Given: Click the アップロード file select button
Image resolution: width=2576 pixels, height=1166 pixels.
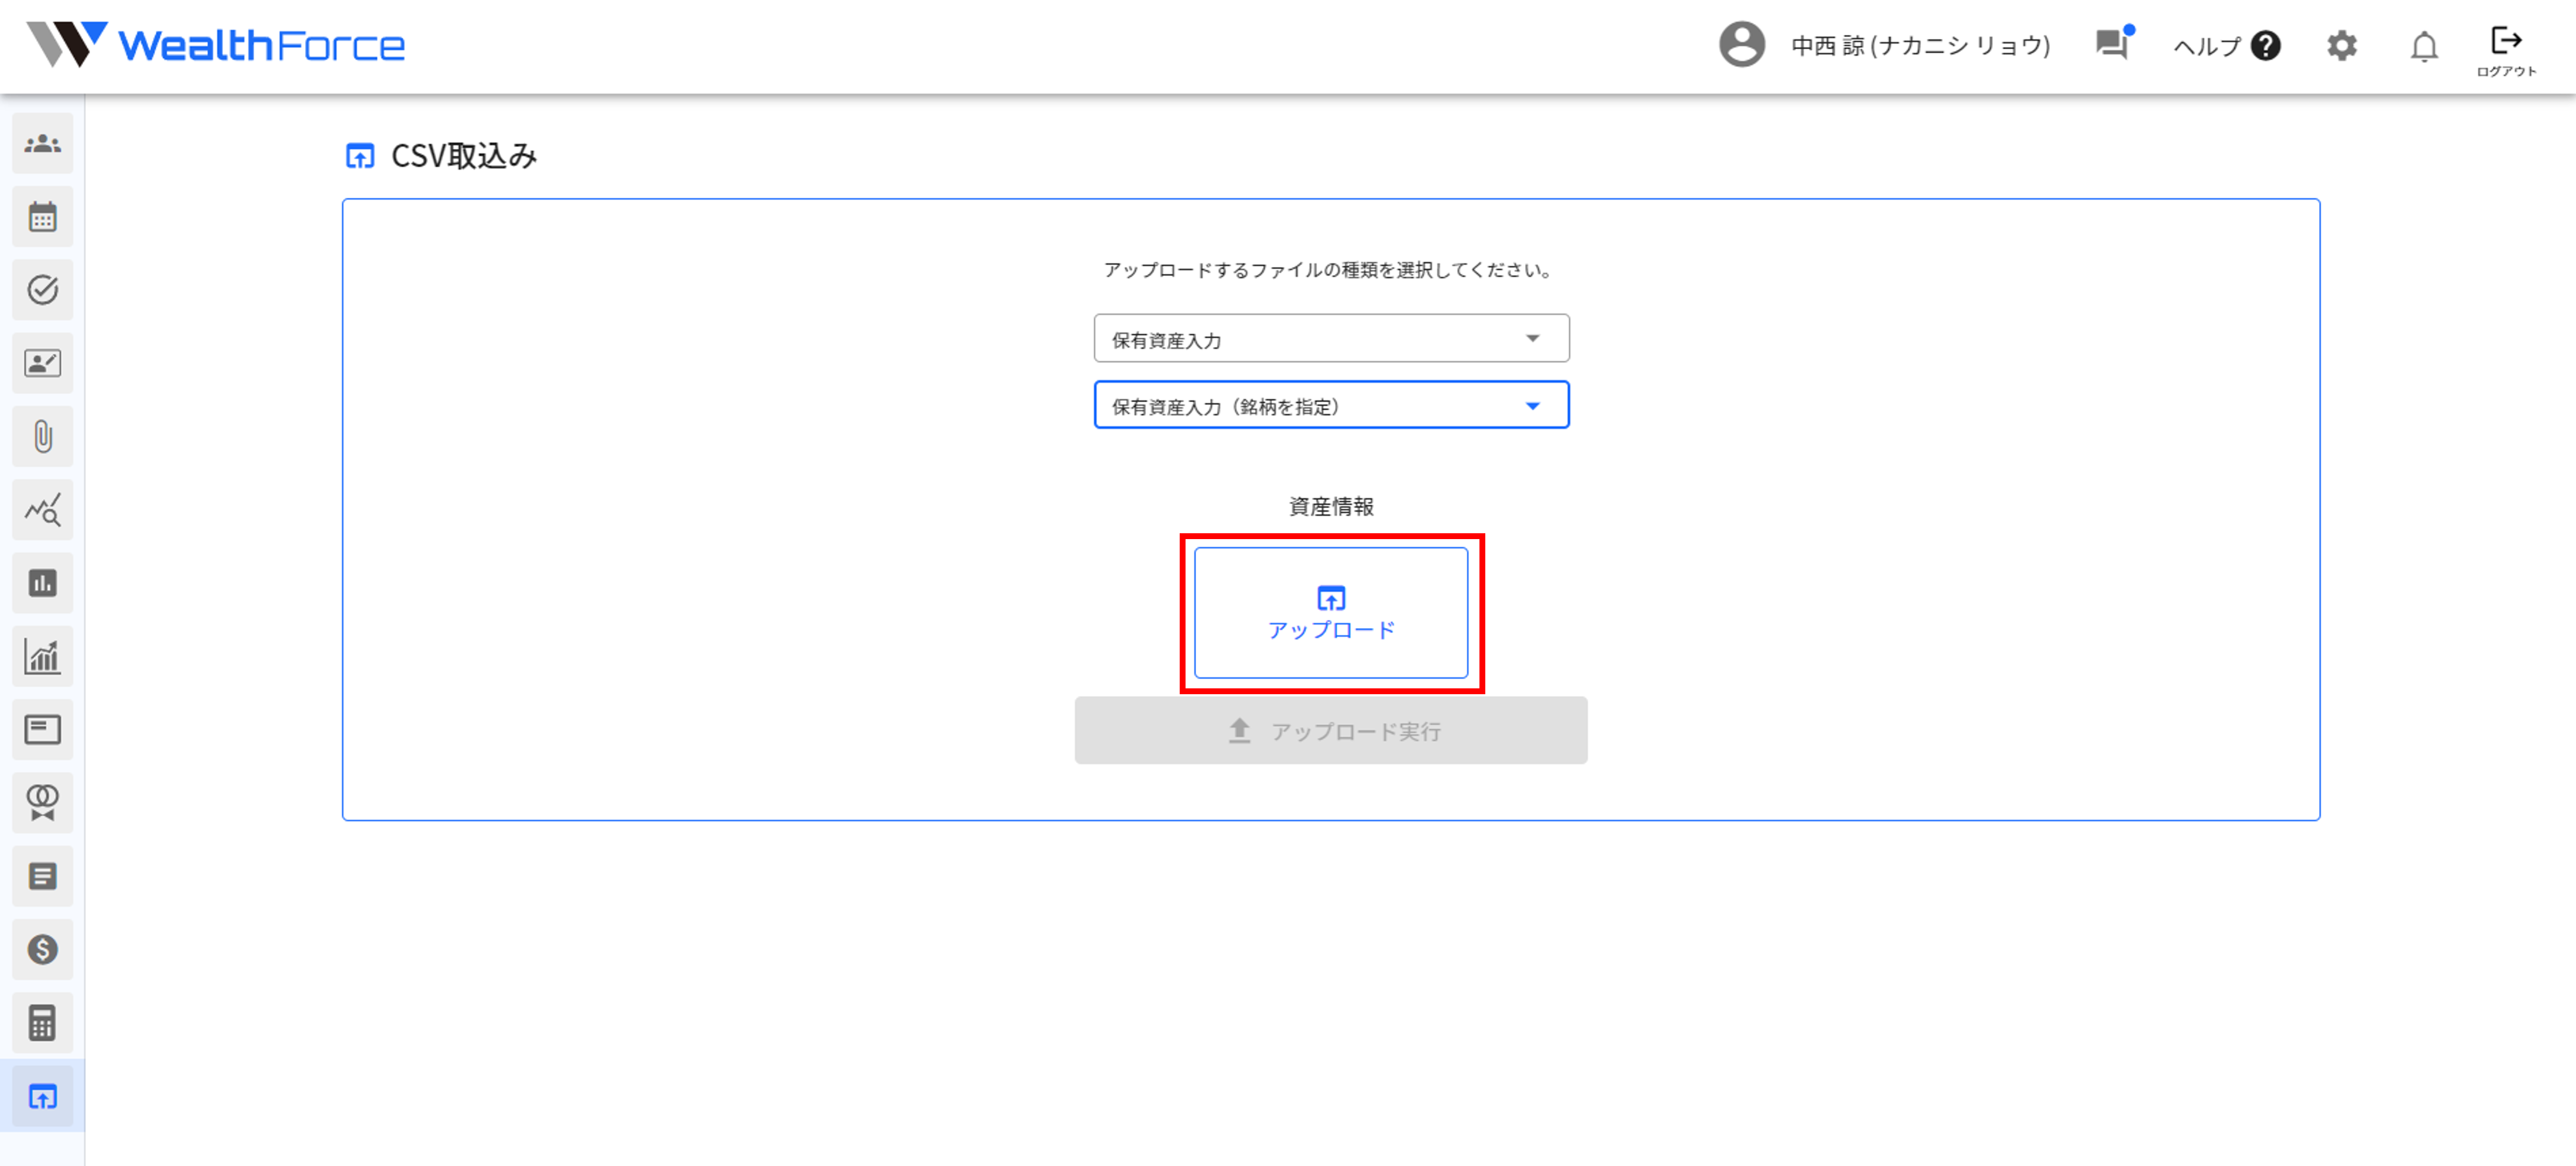Looking at the screenshot, I should (x=1330, y=613).
